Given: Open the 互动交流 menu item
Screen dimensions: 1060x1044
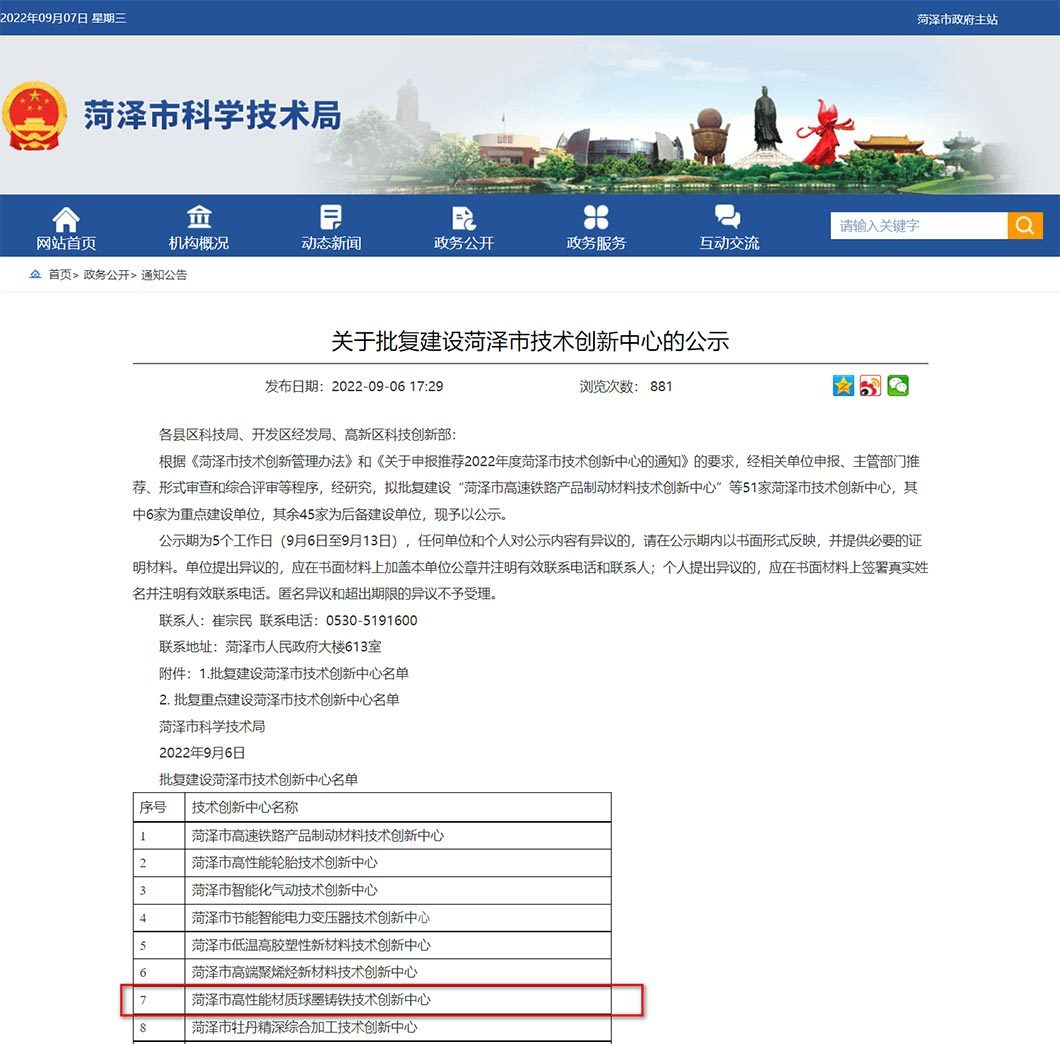Looking at the screenshot, I should pos(729,243).
